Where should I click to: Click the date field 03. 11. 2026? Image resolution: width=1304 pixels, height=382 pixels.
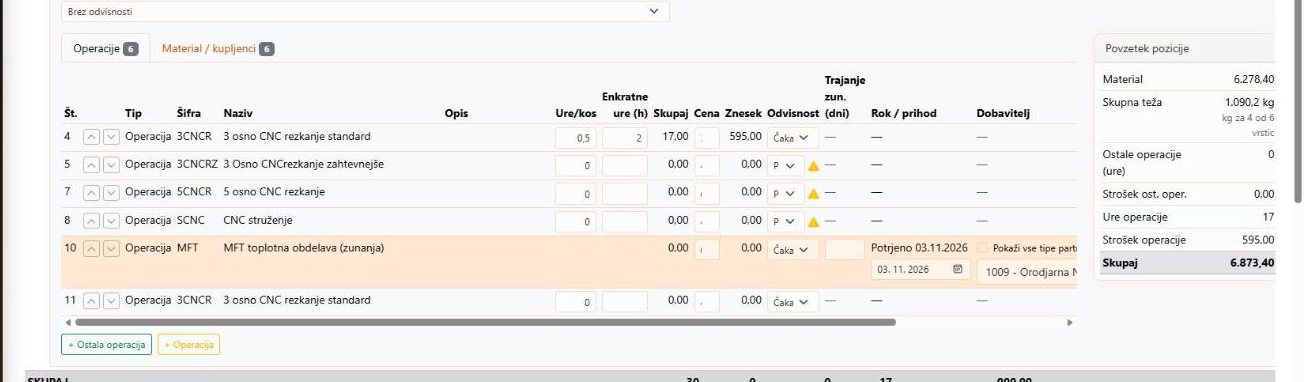920,270
